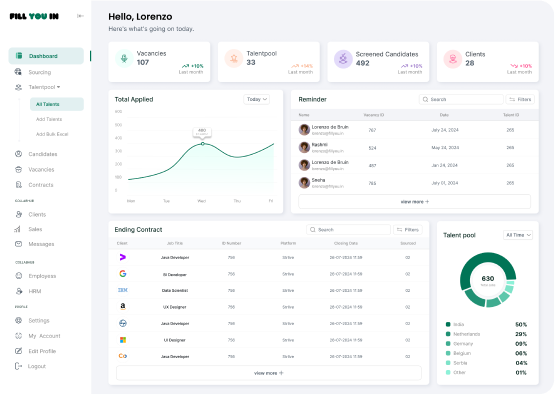This screenshot has width=555, height=395.
Task: Click the Serbia legend color swatch
Action: click(x=448, y=363)
